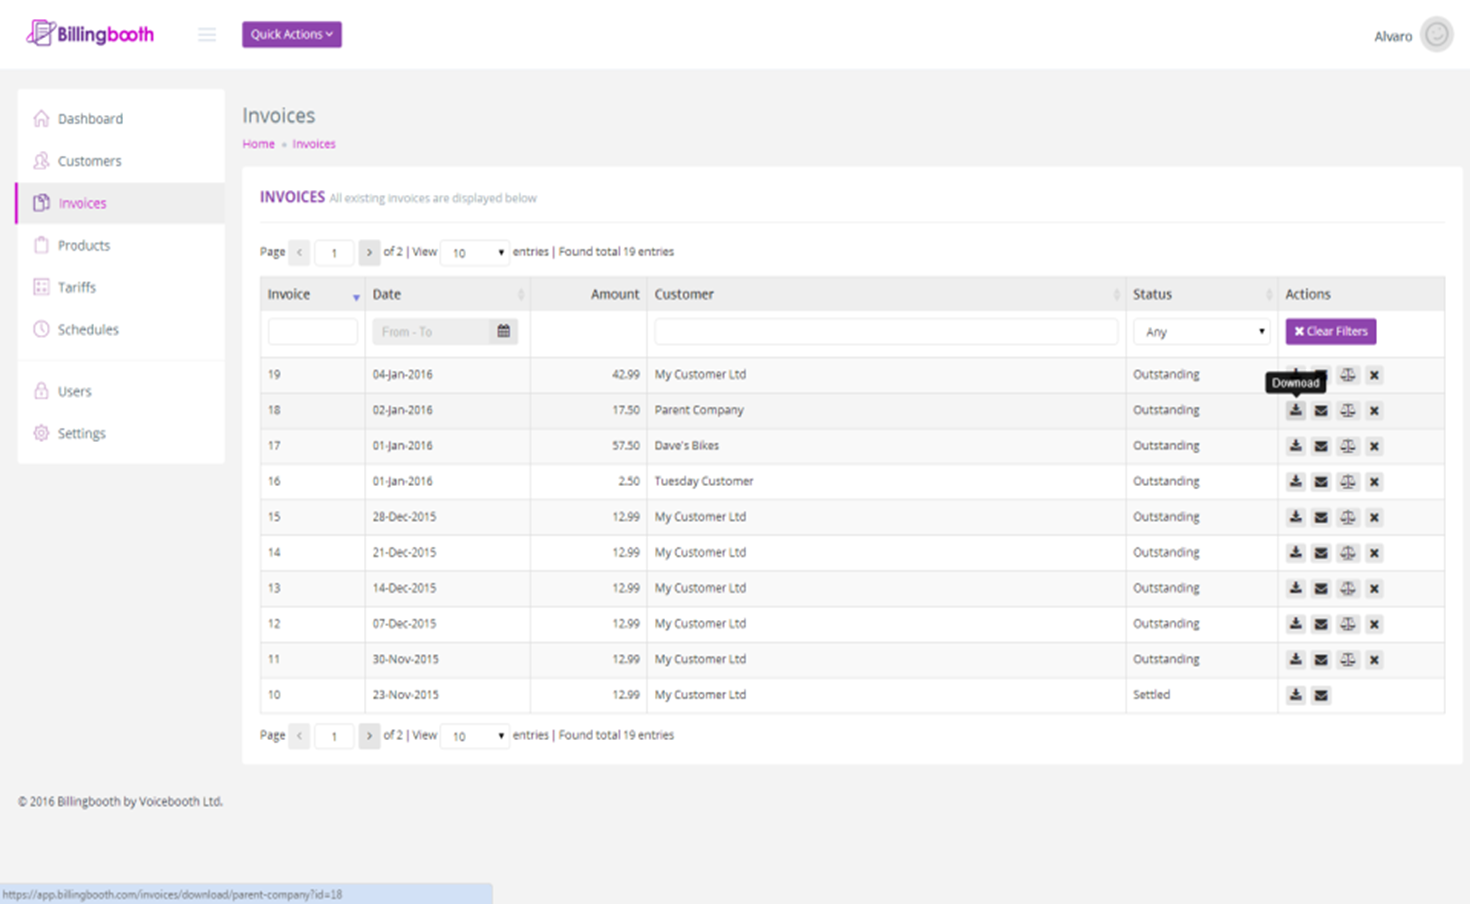1470x904 pixels.
Task: Toggle the hamburger sidebar menu
Action: [207, 35]
